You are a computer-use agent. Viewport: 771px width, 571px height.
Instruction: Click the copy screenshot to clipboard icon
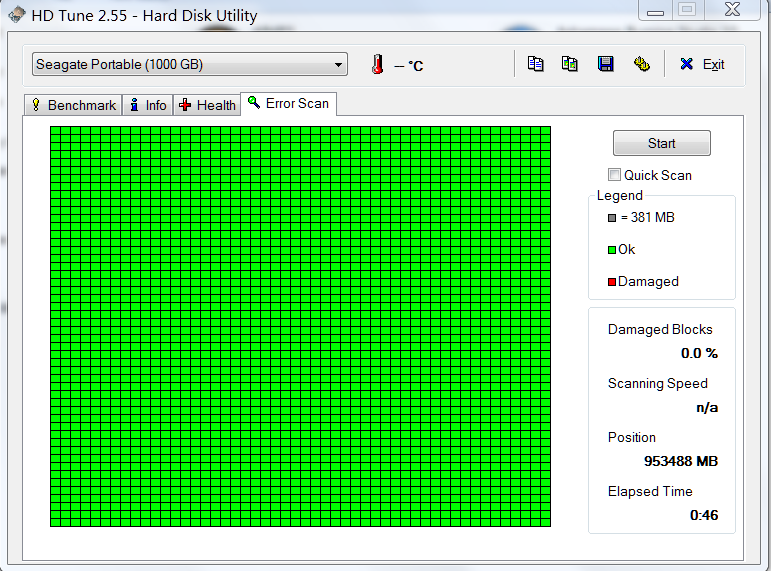(570, 64)
